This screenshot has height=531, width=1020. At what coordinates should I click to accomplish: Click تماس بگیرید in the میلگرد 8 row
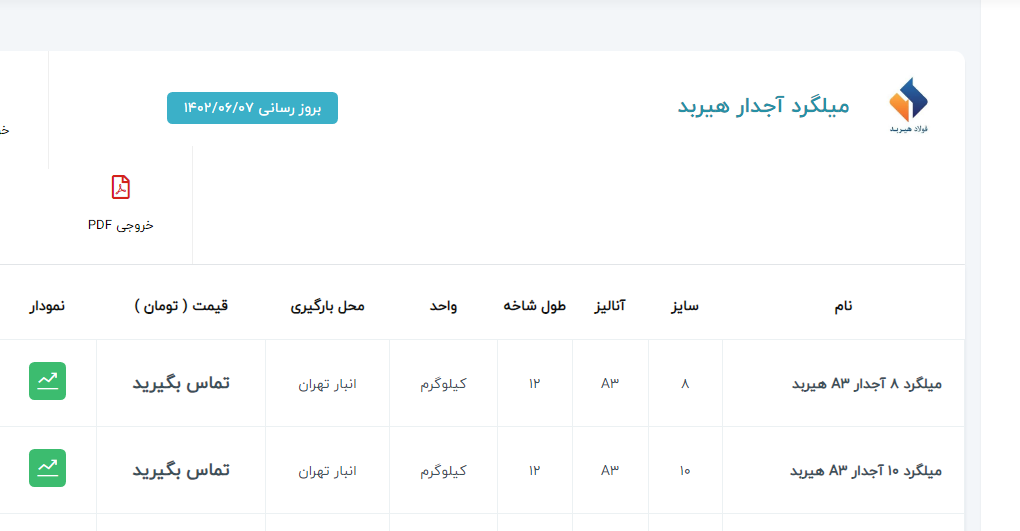coord(181,383)
